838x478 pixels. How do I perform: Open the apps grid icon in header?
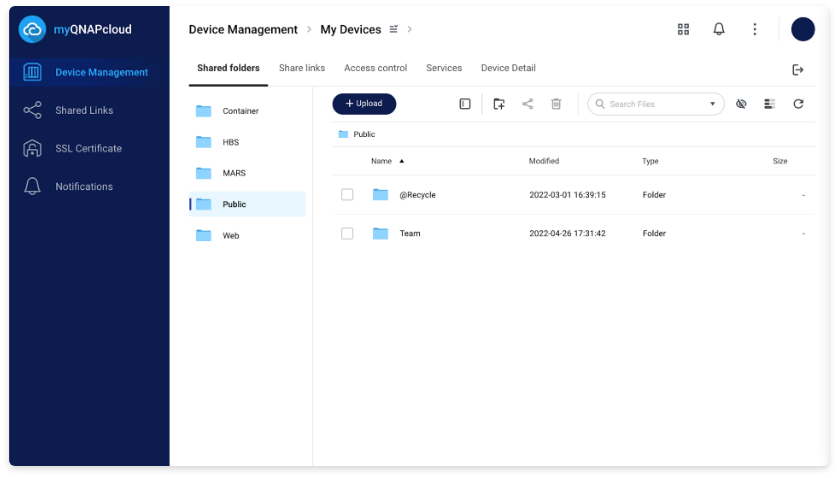[683, 29]
